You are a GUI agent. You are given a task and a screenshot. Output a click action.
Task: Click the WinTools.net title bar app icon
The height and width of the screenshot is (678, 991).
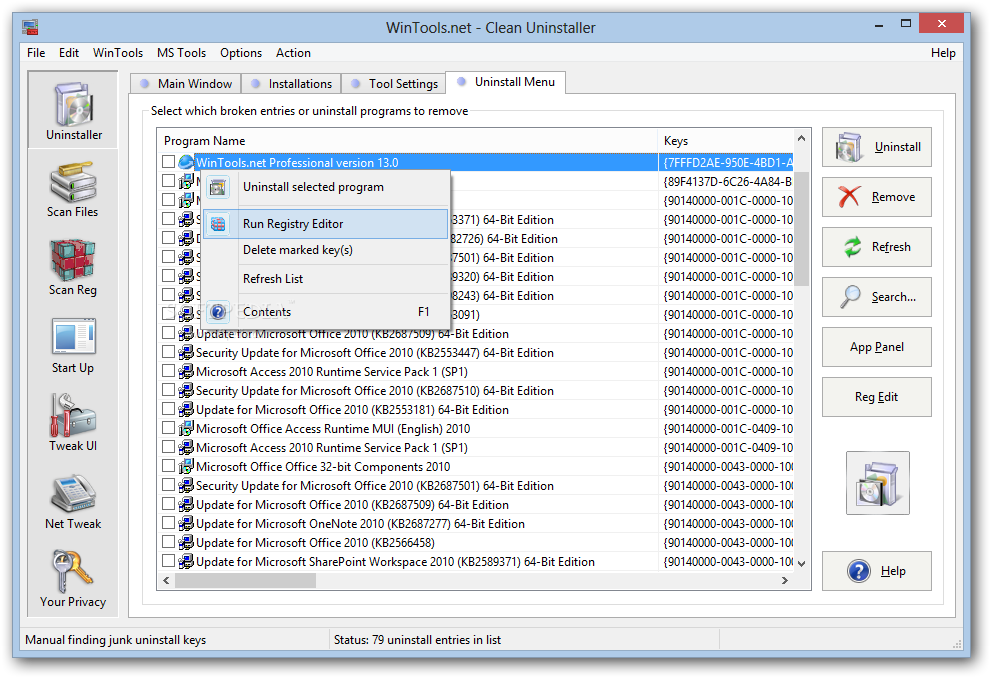point(30,27)
